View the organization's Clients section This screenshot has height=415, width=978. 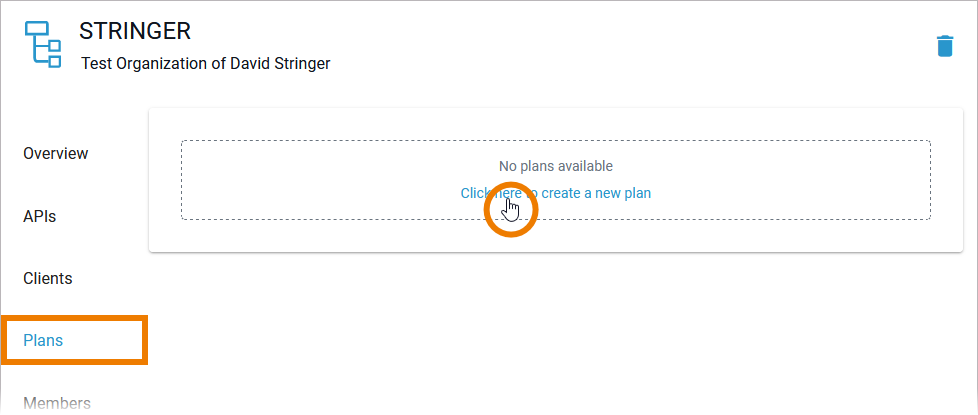48,278
